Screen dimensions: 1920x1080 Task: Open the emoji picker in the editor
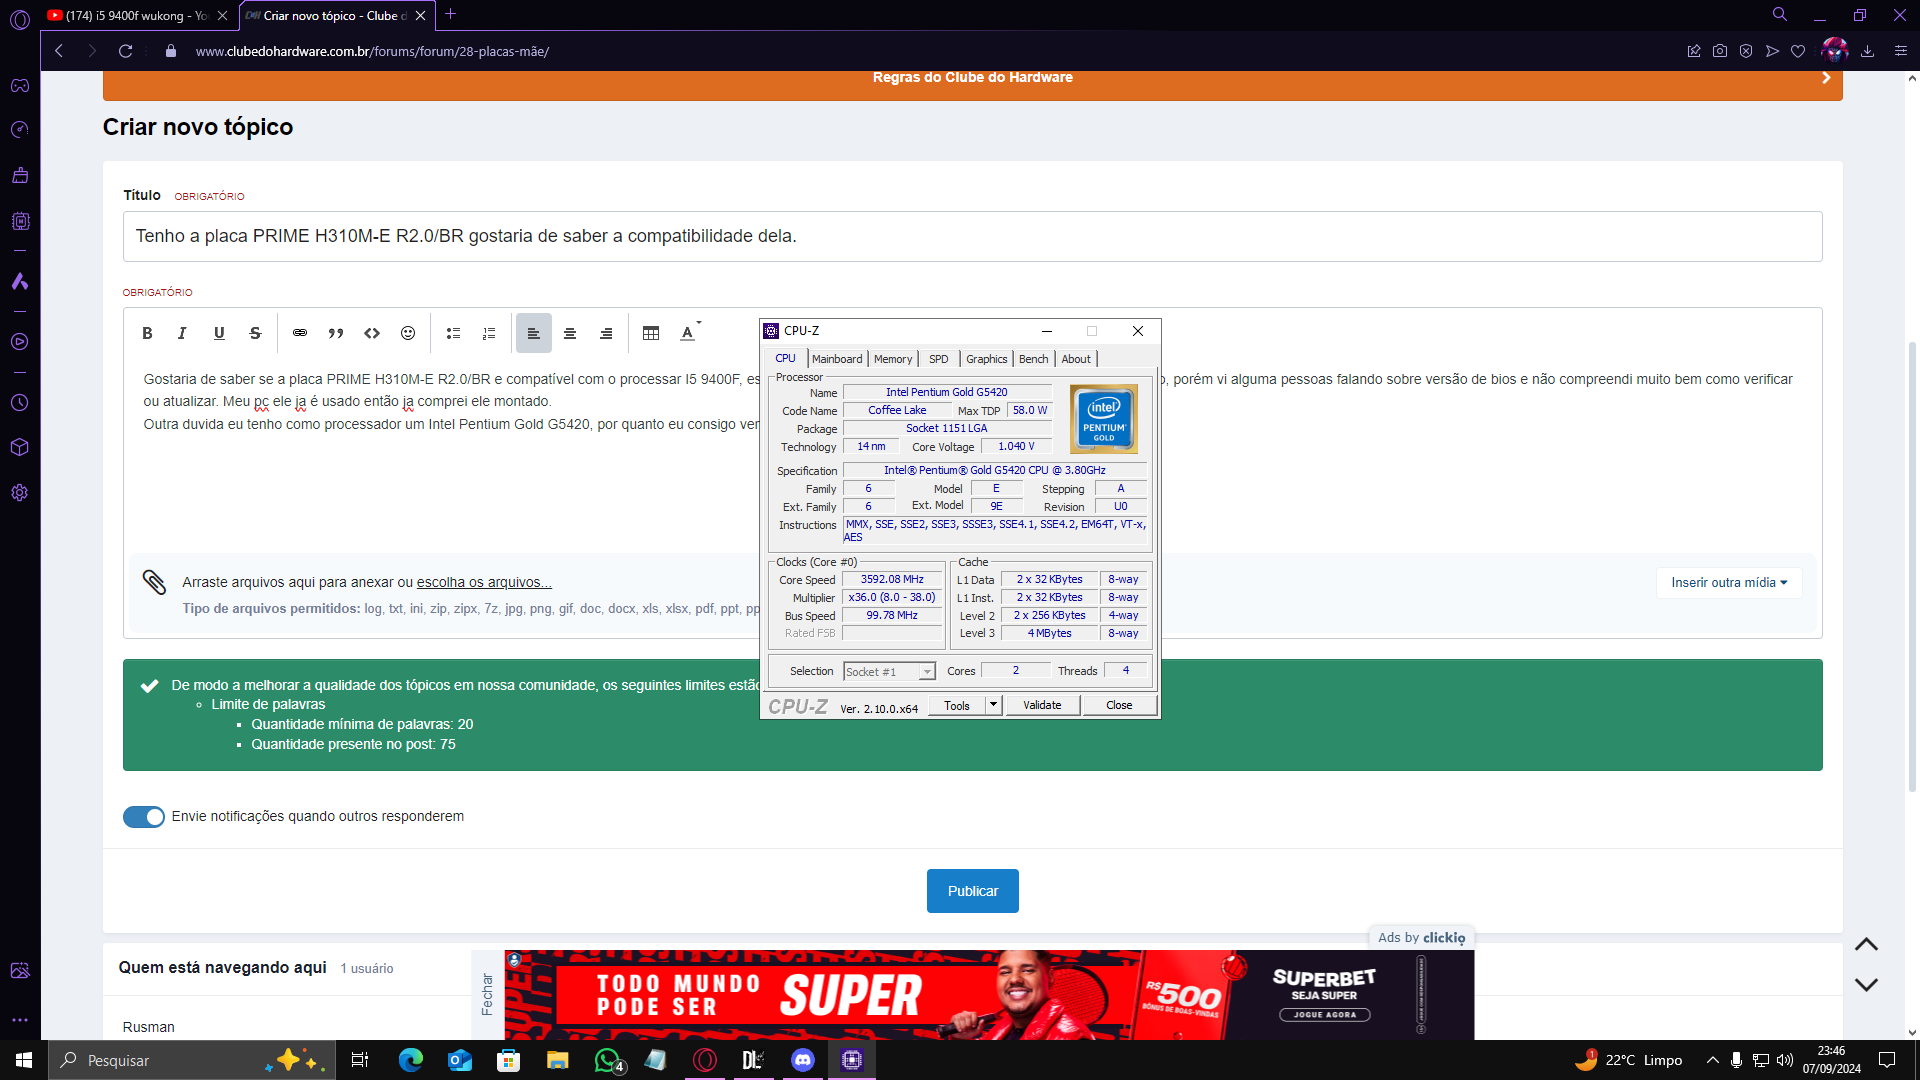click(408, 333)
